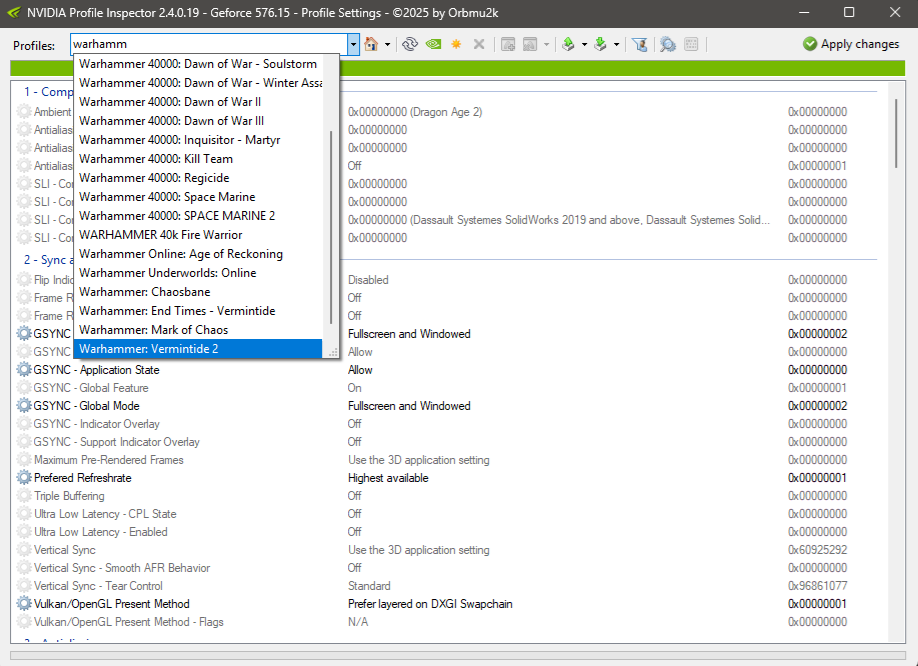Screen dimensions: 918x666
Task: Choose Warhammer 40000: Regicide profile
Action: click(198, 178)
